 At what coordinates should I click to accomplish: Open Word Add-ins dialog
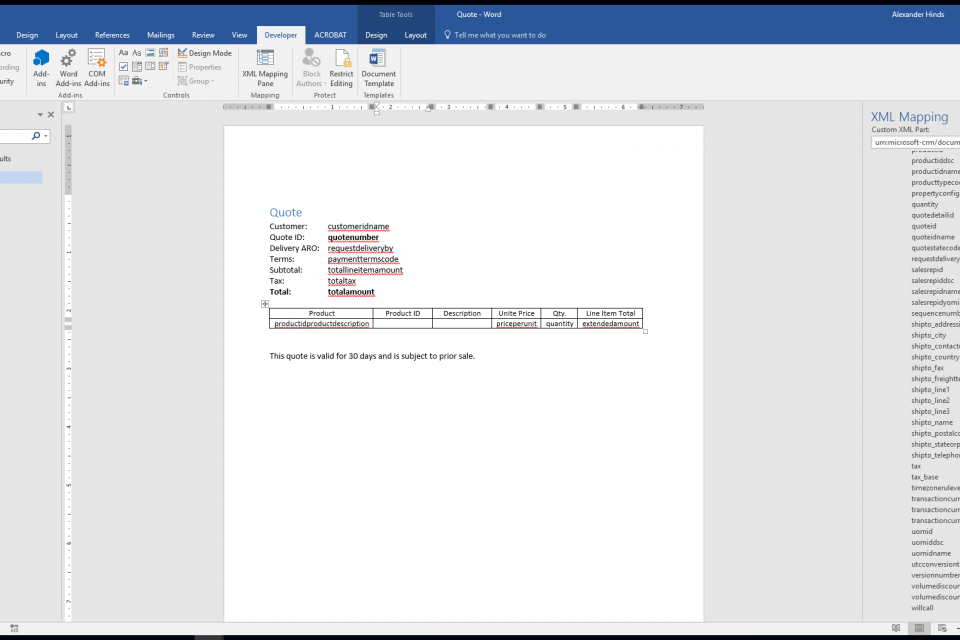click(69, 66)
